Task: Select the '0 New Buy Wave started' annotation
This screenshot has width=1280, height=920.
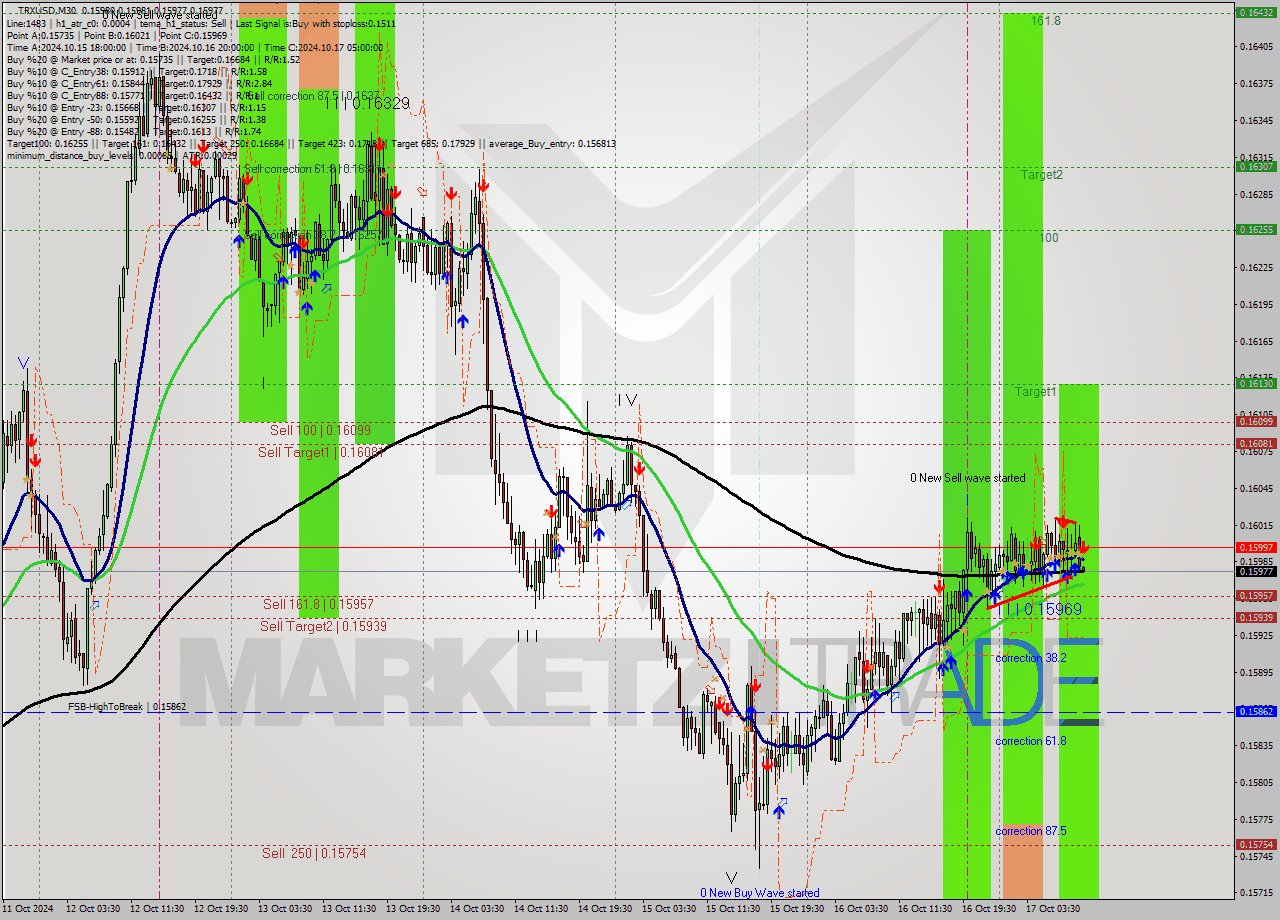Action: tap(759, 893)
